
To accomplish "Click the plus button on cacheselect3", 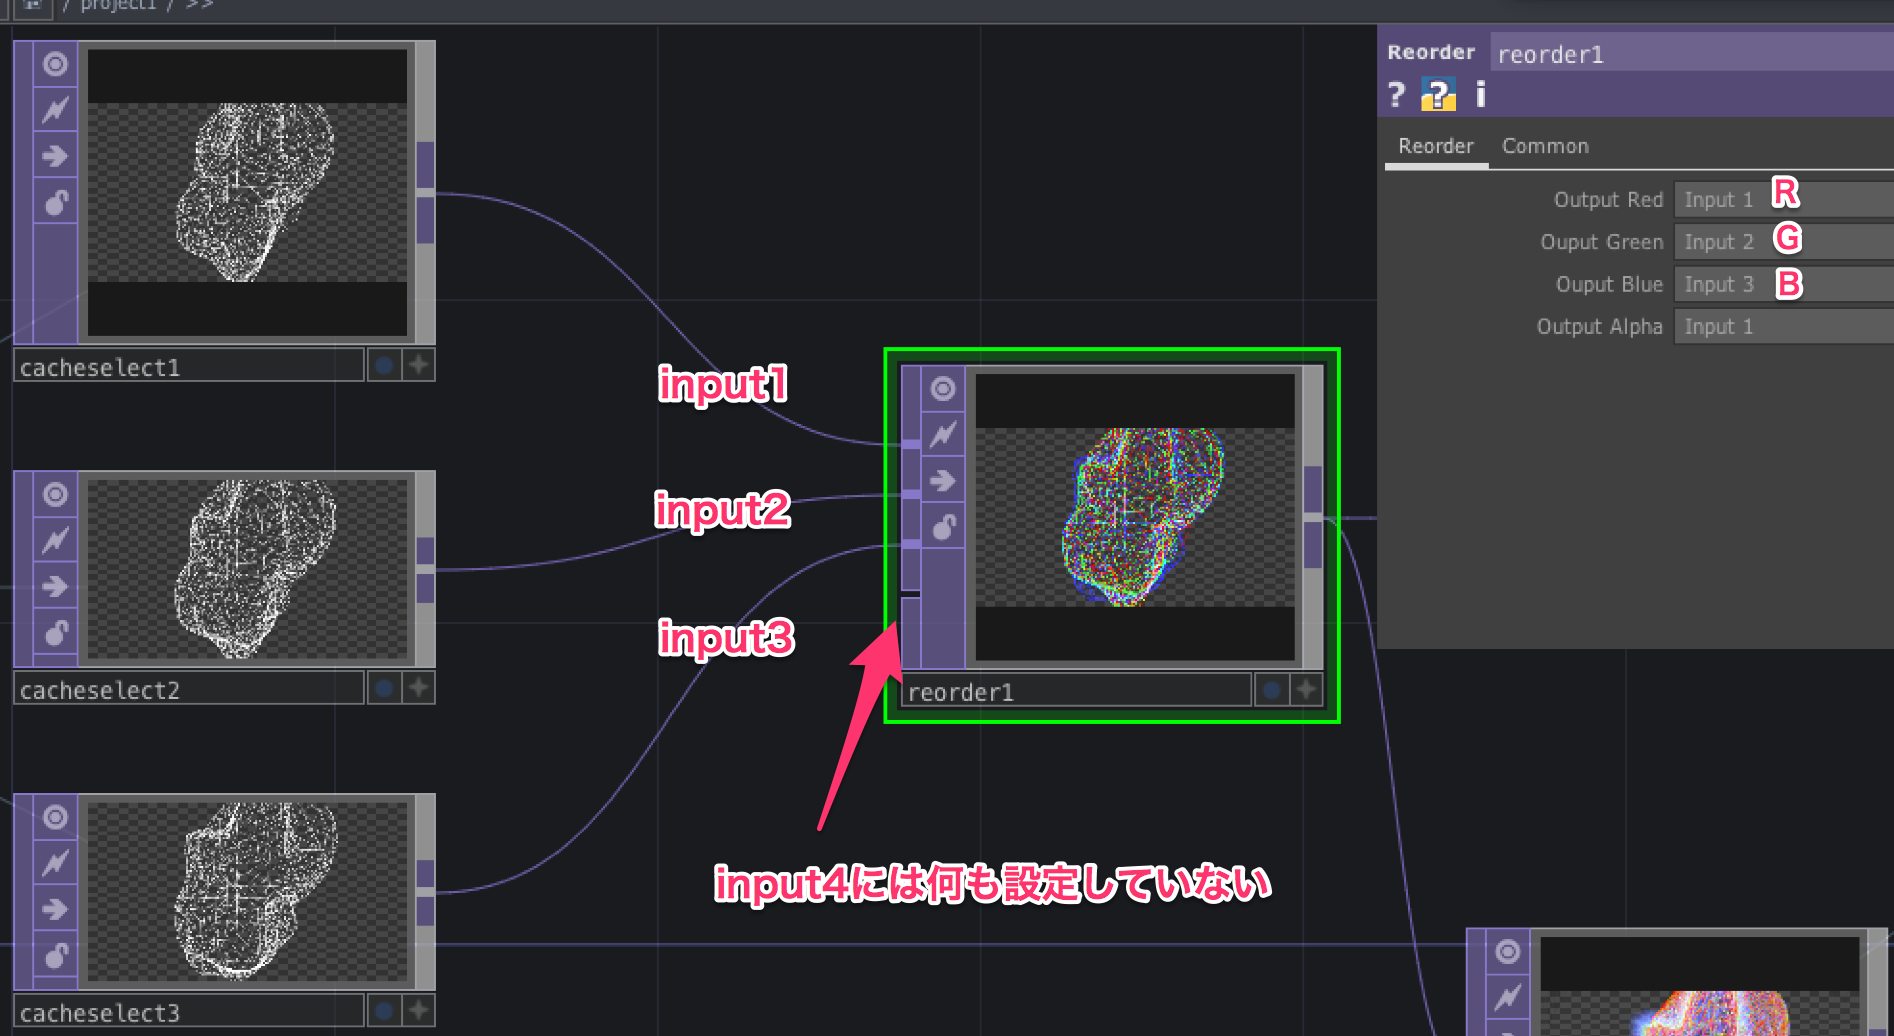I will pyautogui.click(x=419, y=1011).
